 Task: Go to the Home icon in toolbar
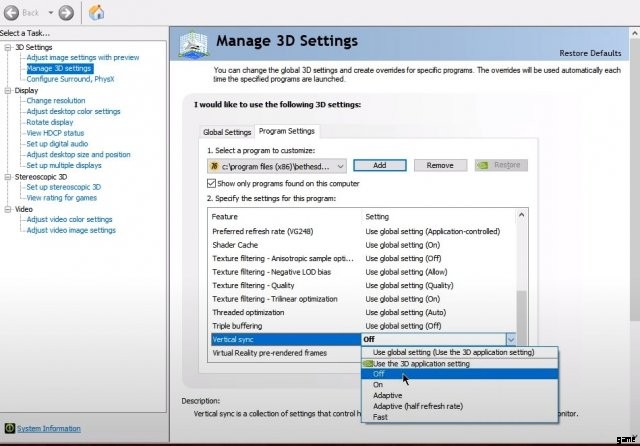97,13
